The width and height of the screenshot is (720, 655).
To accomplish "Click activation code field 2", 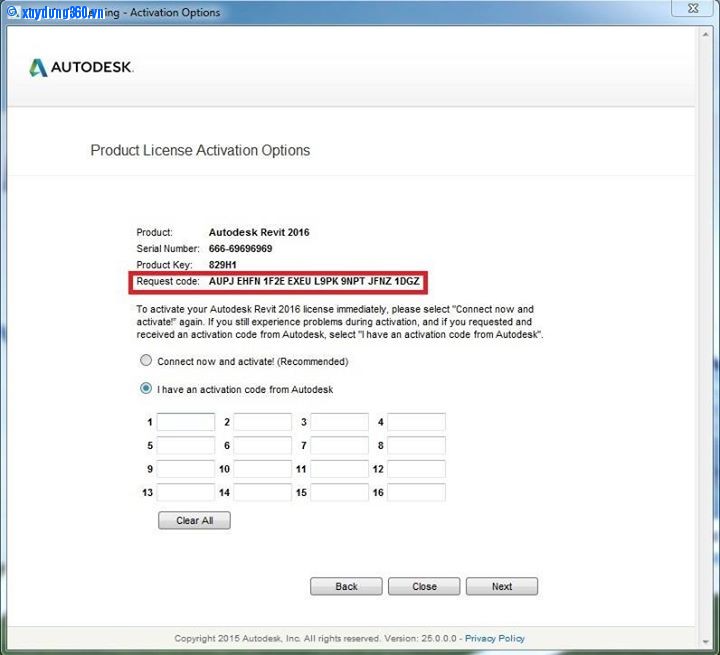I will 263,422.
